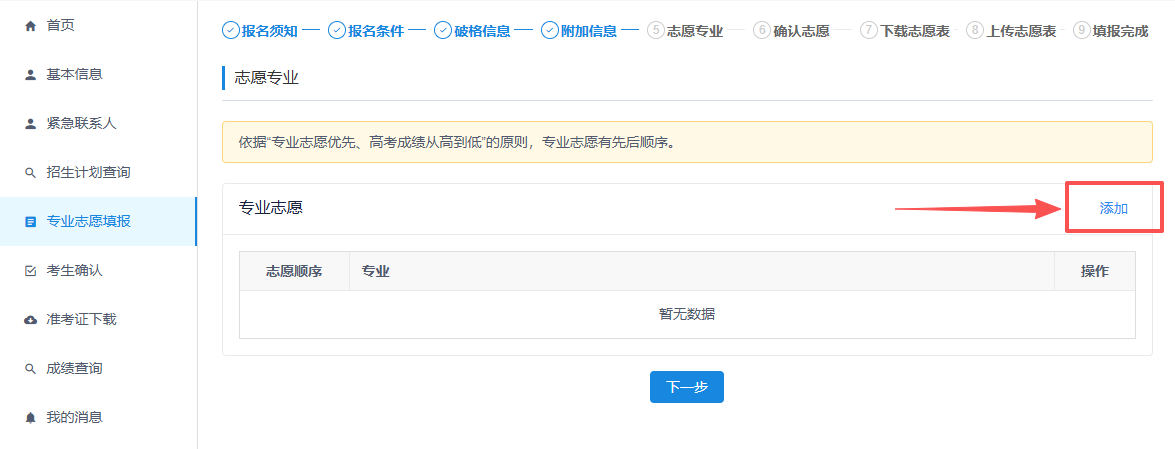This screenshot has height=449, width=1175.
Task: Click the magnifier icon beside 成绩查询
Action: [x=30, y=369]
